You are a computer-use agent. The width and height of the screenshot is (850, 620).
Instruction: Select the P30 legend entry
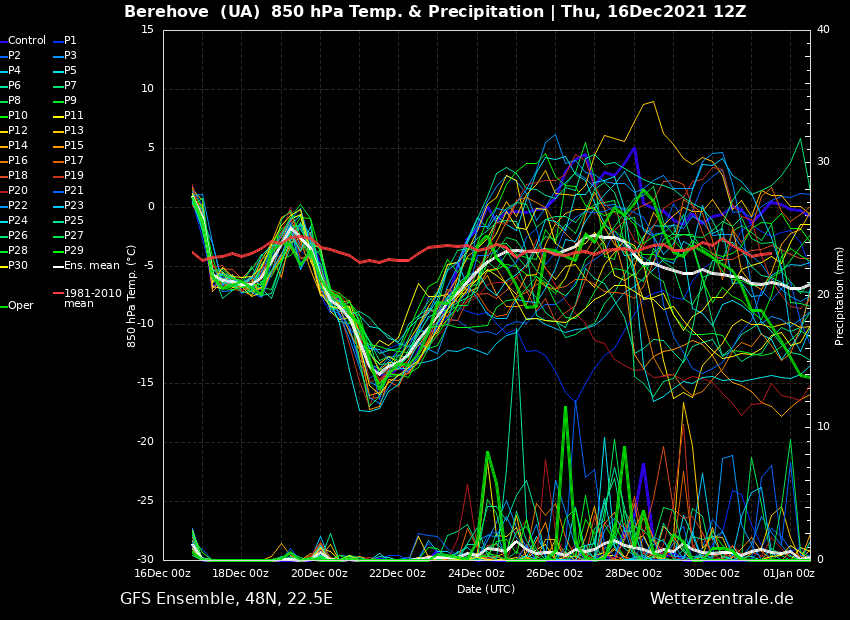point(18,266)
